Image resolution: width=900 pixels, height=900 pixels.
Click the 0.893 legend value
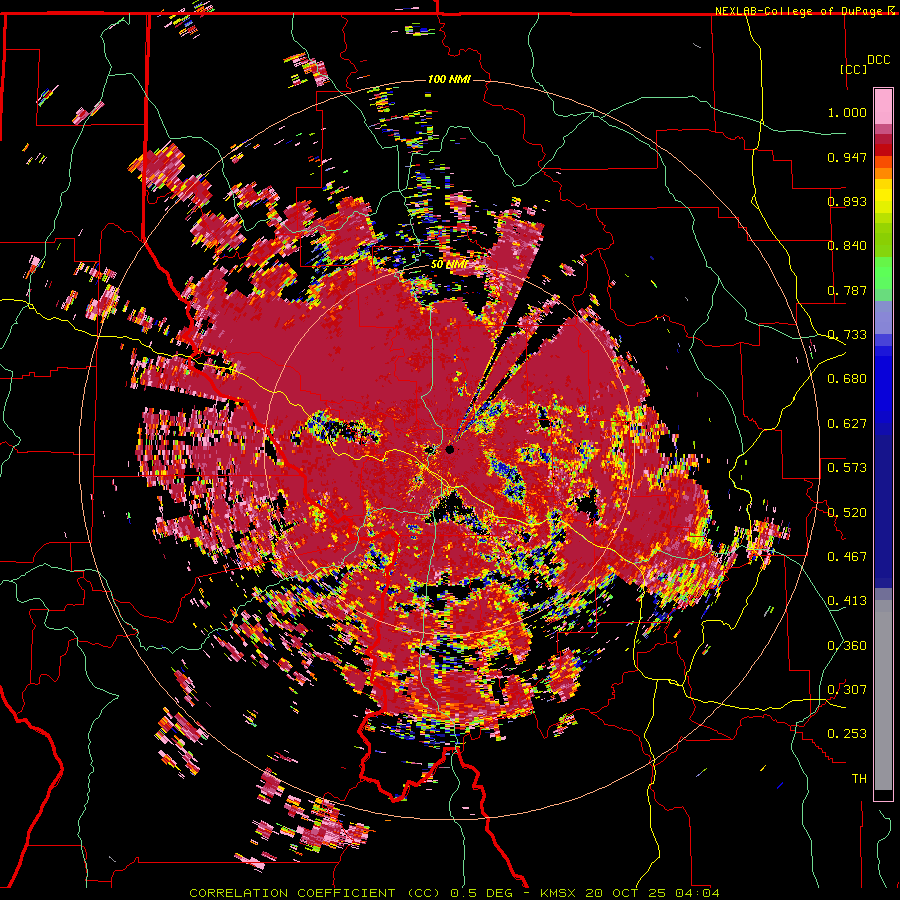847,201
